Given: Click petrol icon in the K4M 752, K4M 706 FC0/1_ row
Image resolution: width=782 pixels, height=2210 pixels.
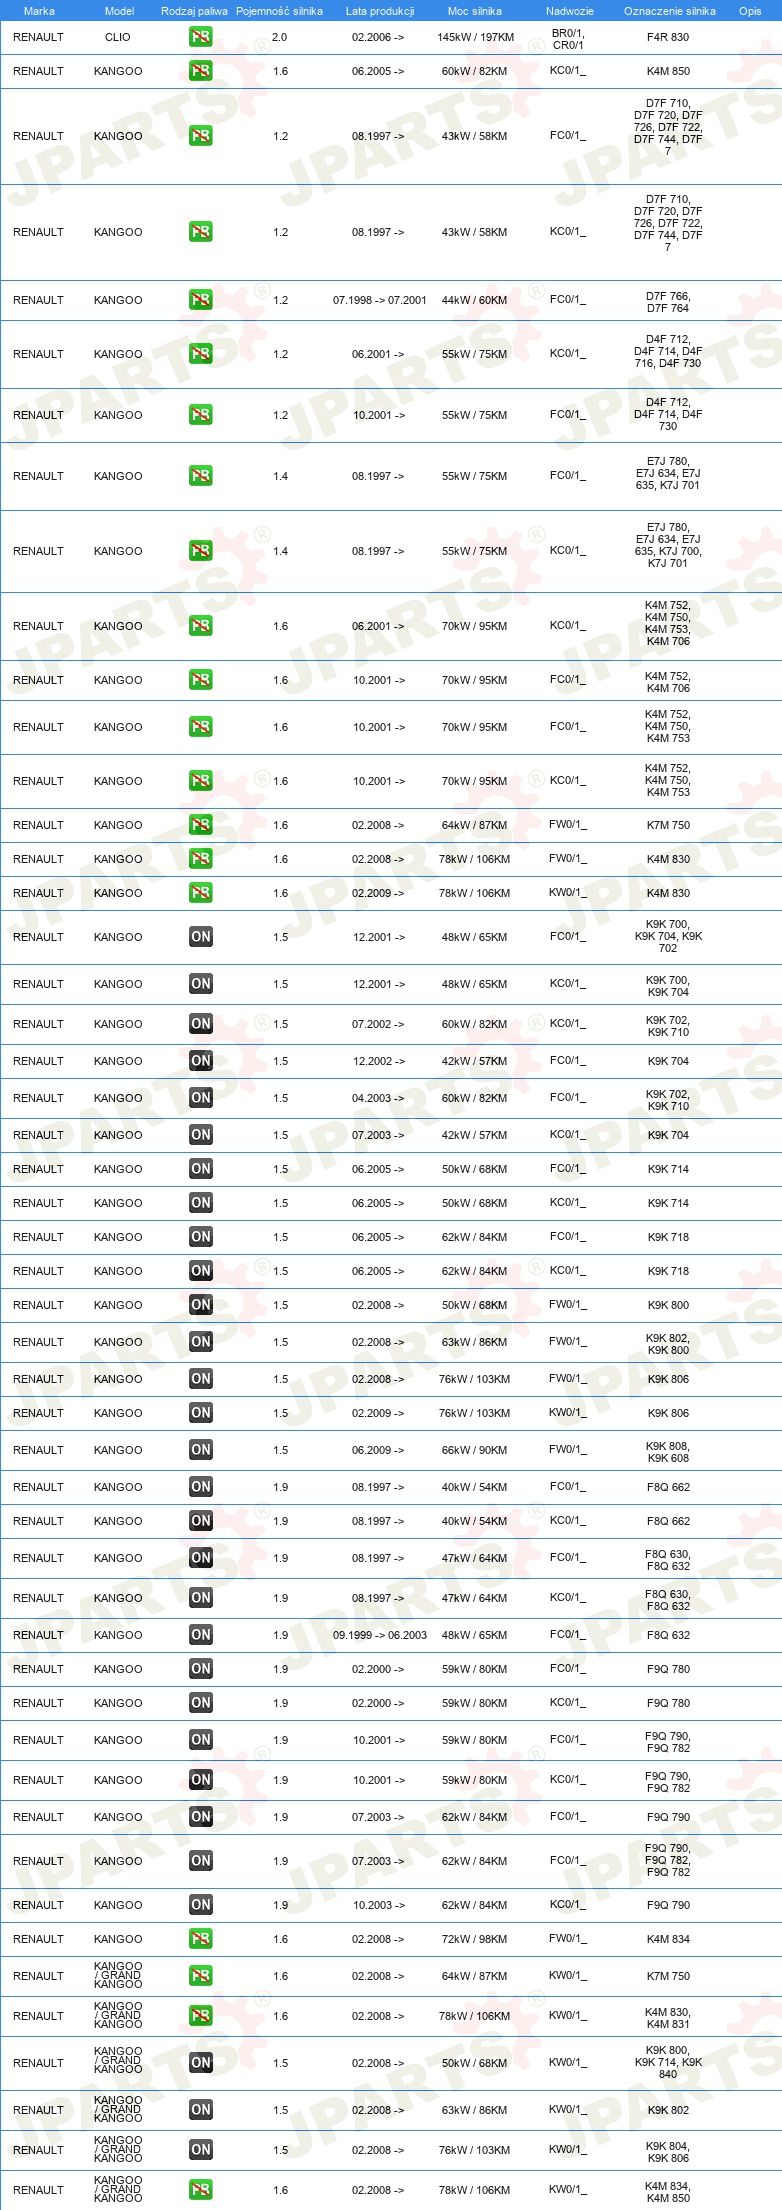Looking at the screenshot, I should [x=200, y=680].
